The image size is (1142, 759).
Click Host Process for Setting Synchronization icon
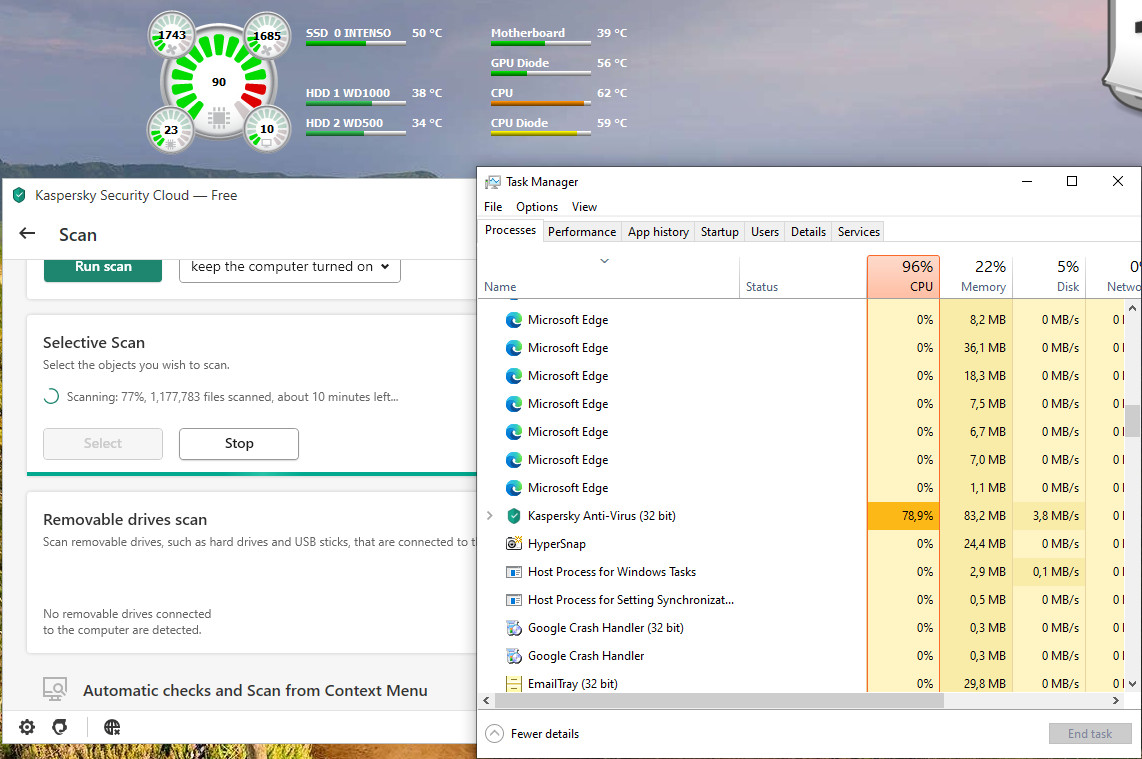point(513,600)
